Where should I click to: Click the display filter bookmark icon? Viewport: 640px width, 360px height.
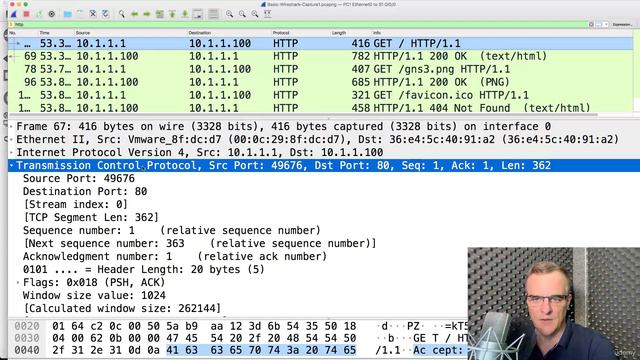click(x=11, y=24)
